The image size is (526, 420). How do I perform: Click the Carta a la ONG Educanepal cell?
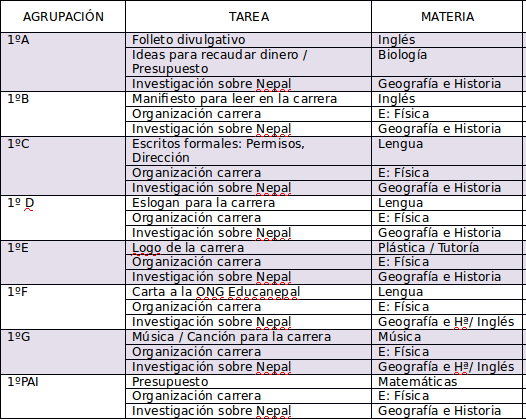[249, 292]
